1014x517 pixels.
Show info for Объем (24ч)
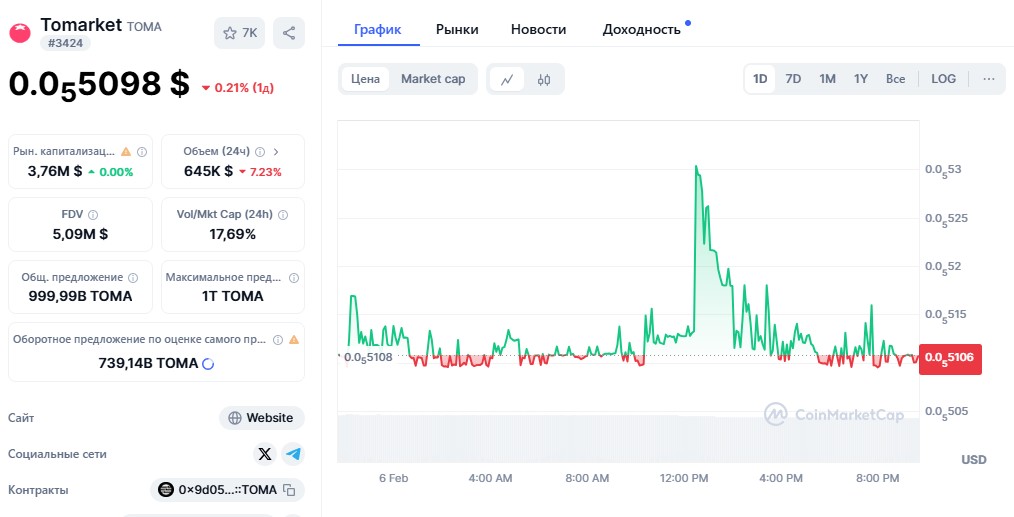tap(260, 152)
